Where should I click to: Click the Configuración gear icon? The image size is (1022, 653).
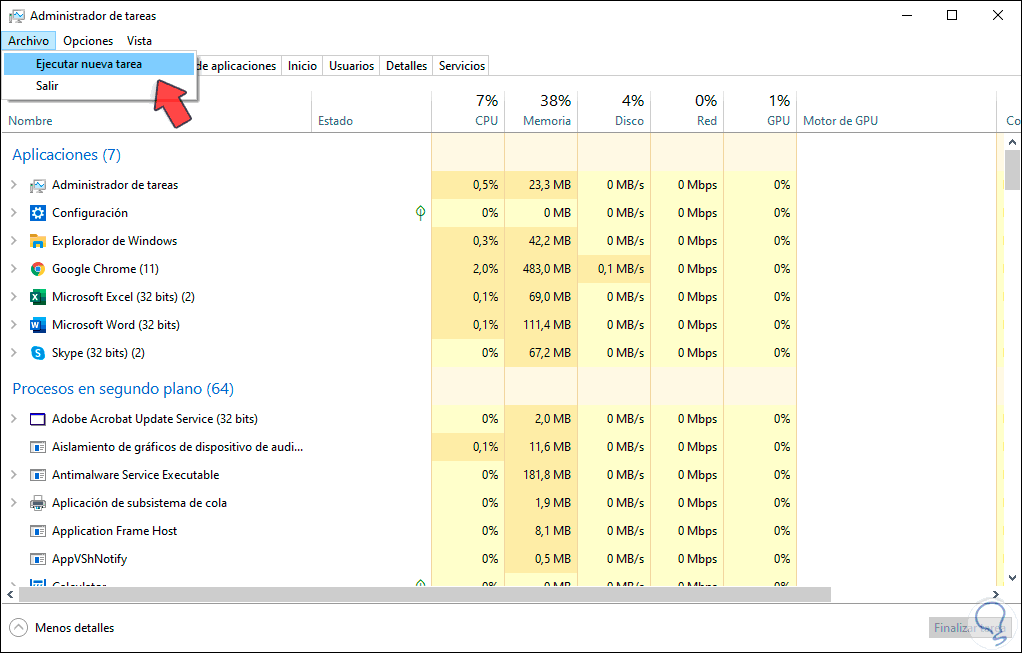pyautogui.click(x=38, y=213)
